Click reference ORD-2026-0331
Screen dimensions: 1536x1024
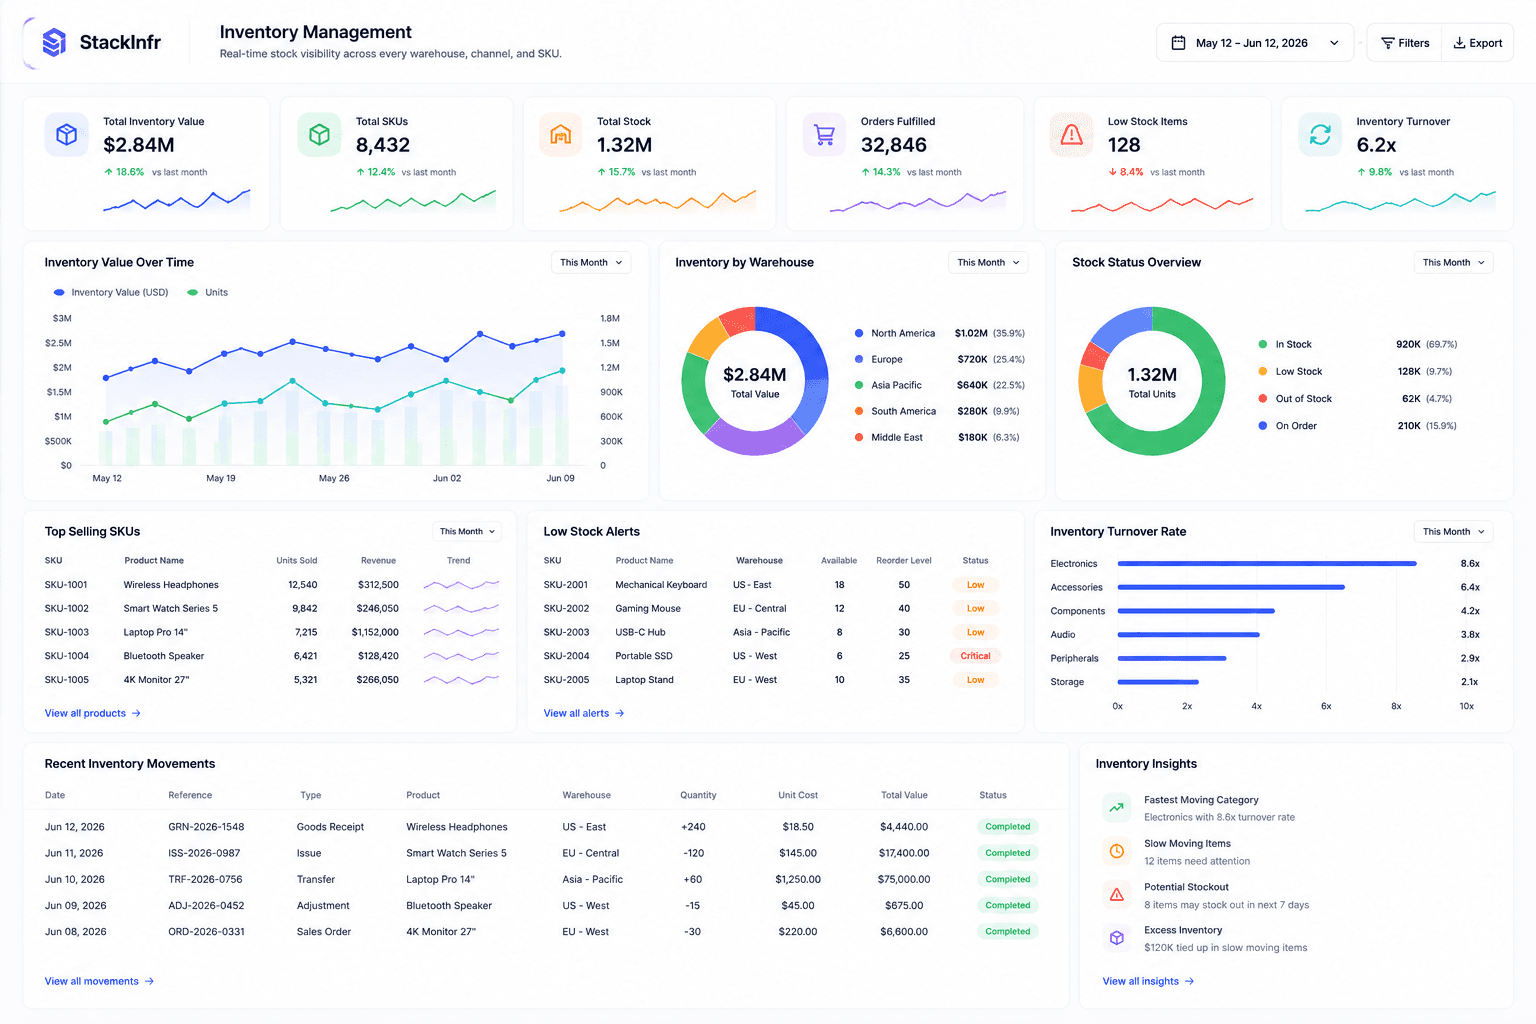(x=206, y=932)
